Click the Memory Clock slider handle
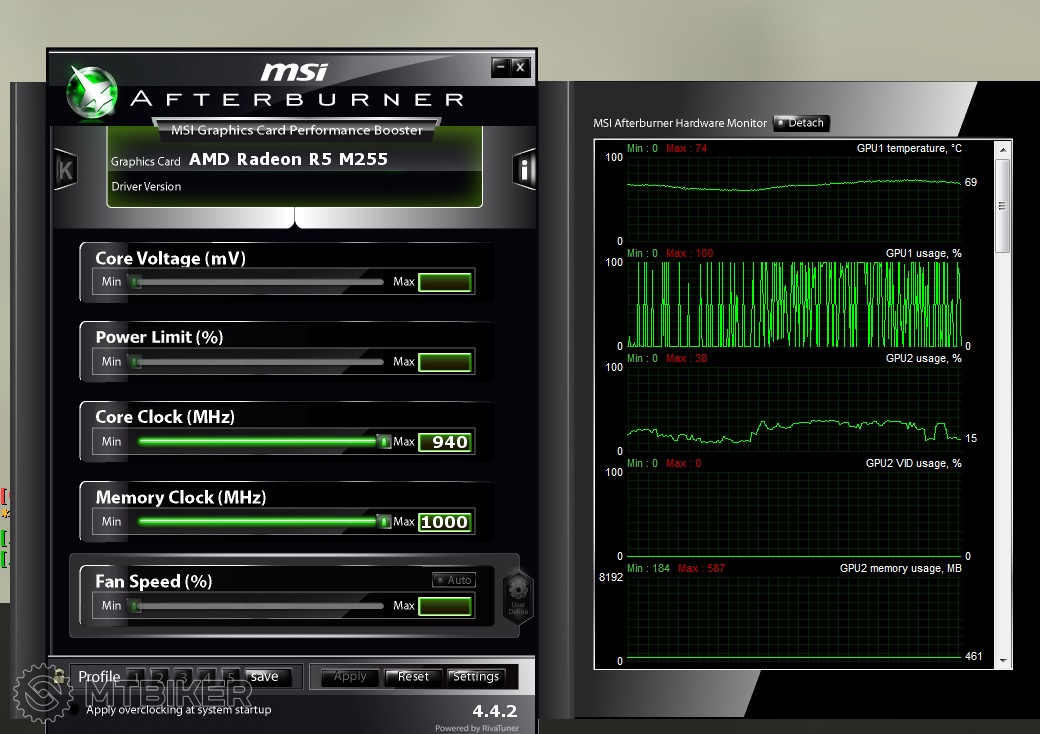 pos(384,521)
